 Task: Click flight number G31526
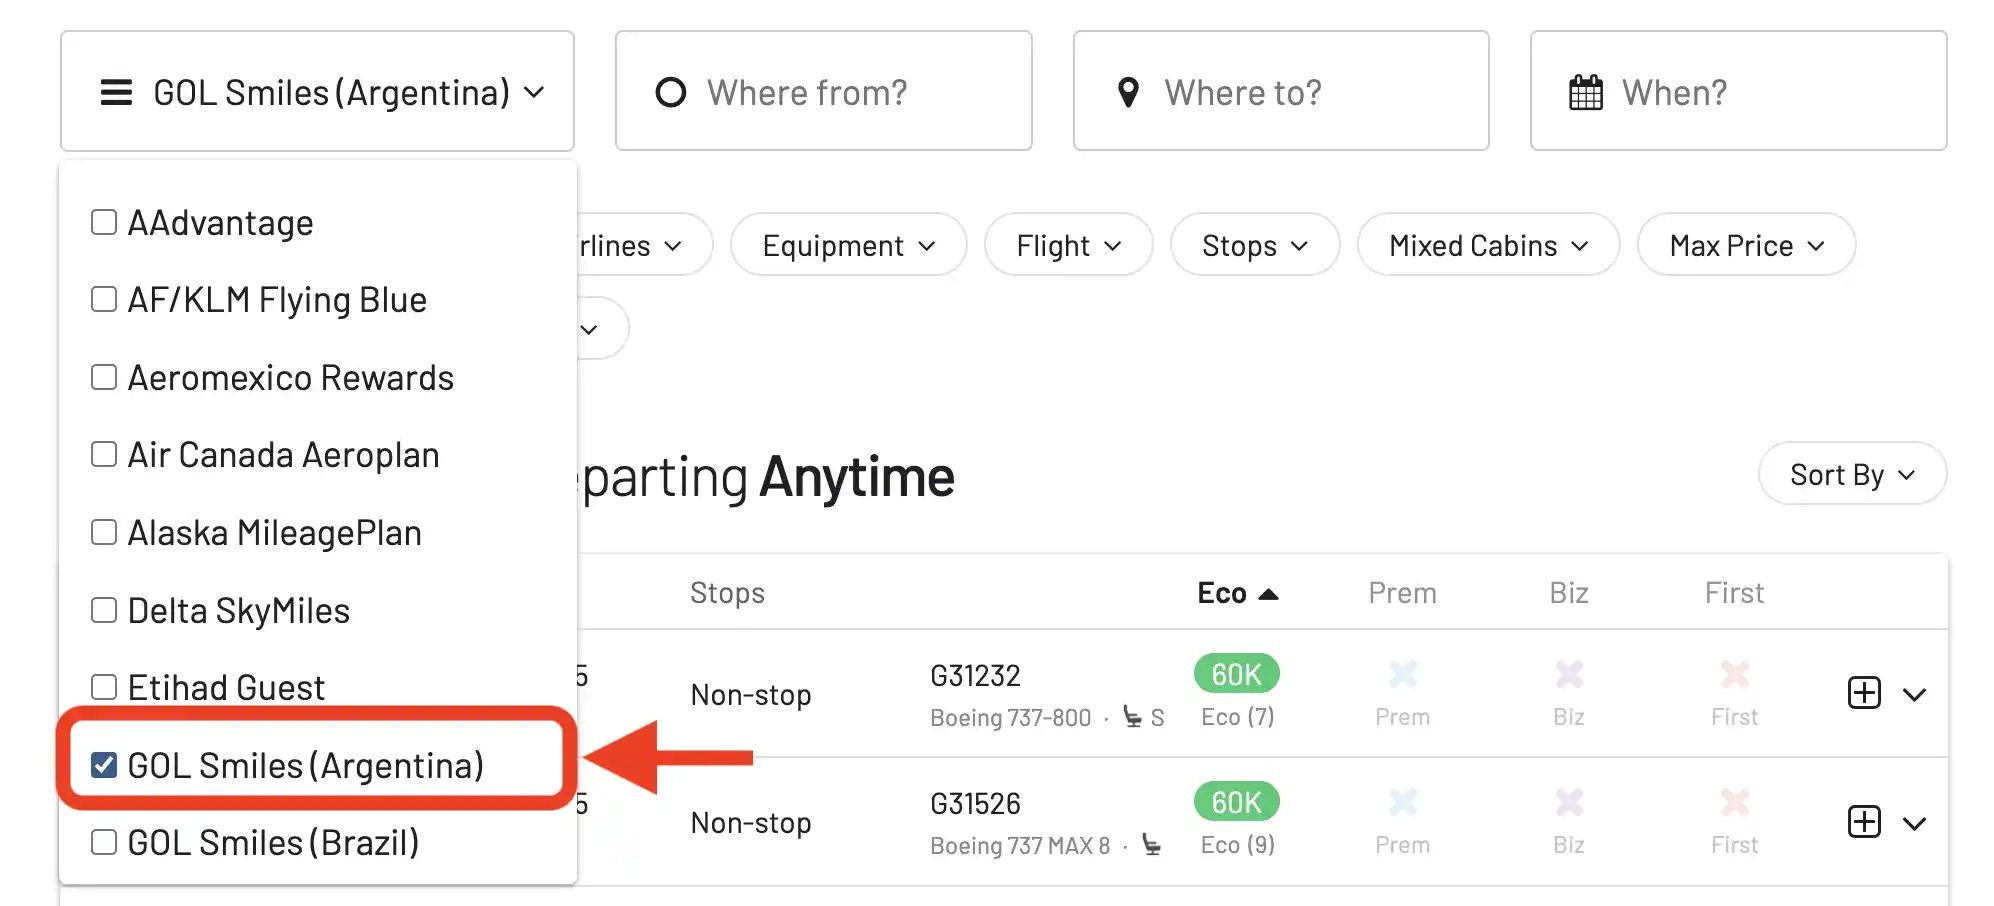[x=975, y=804]
